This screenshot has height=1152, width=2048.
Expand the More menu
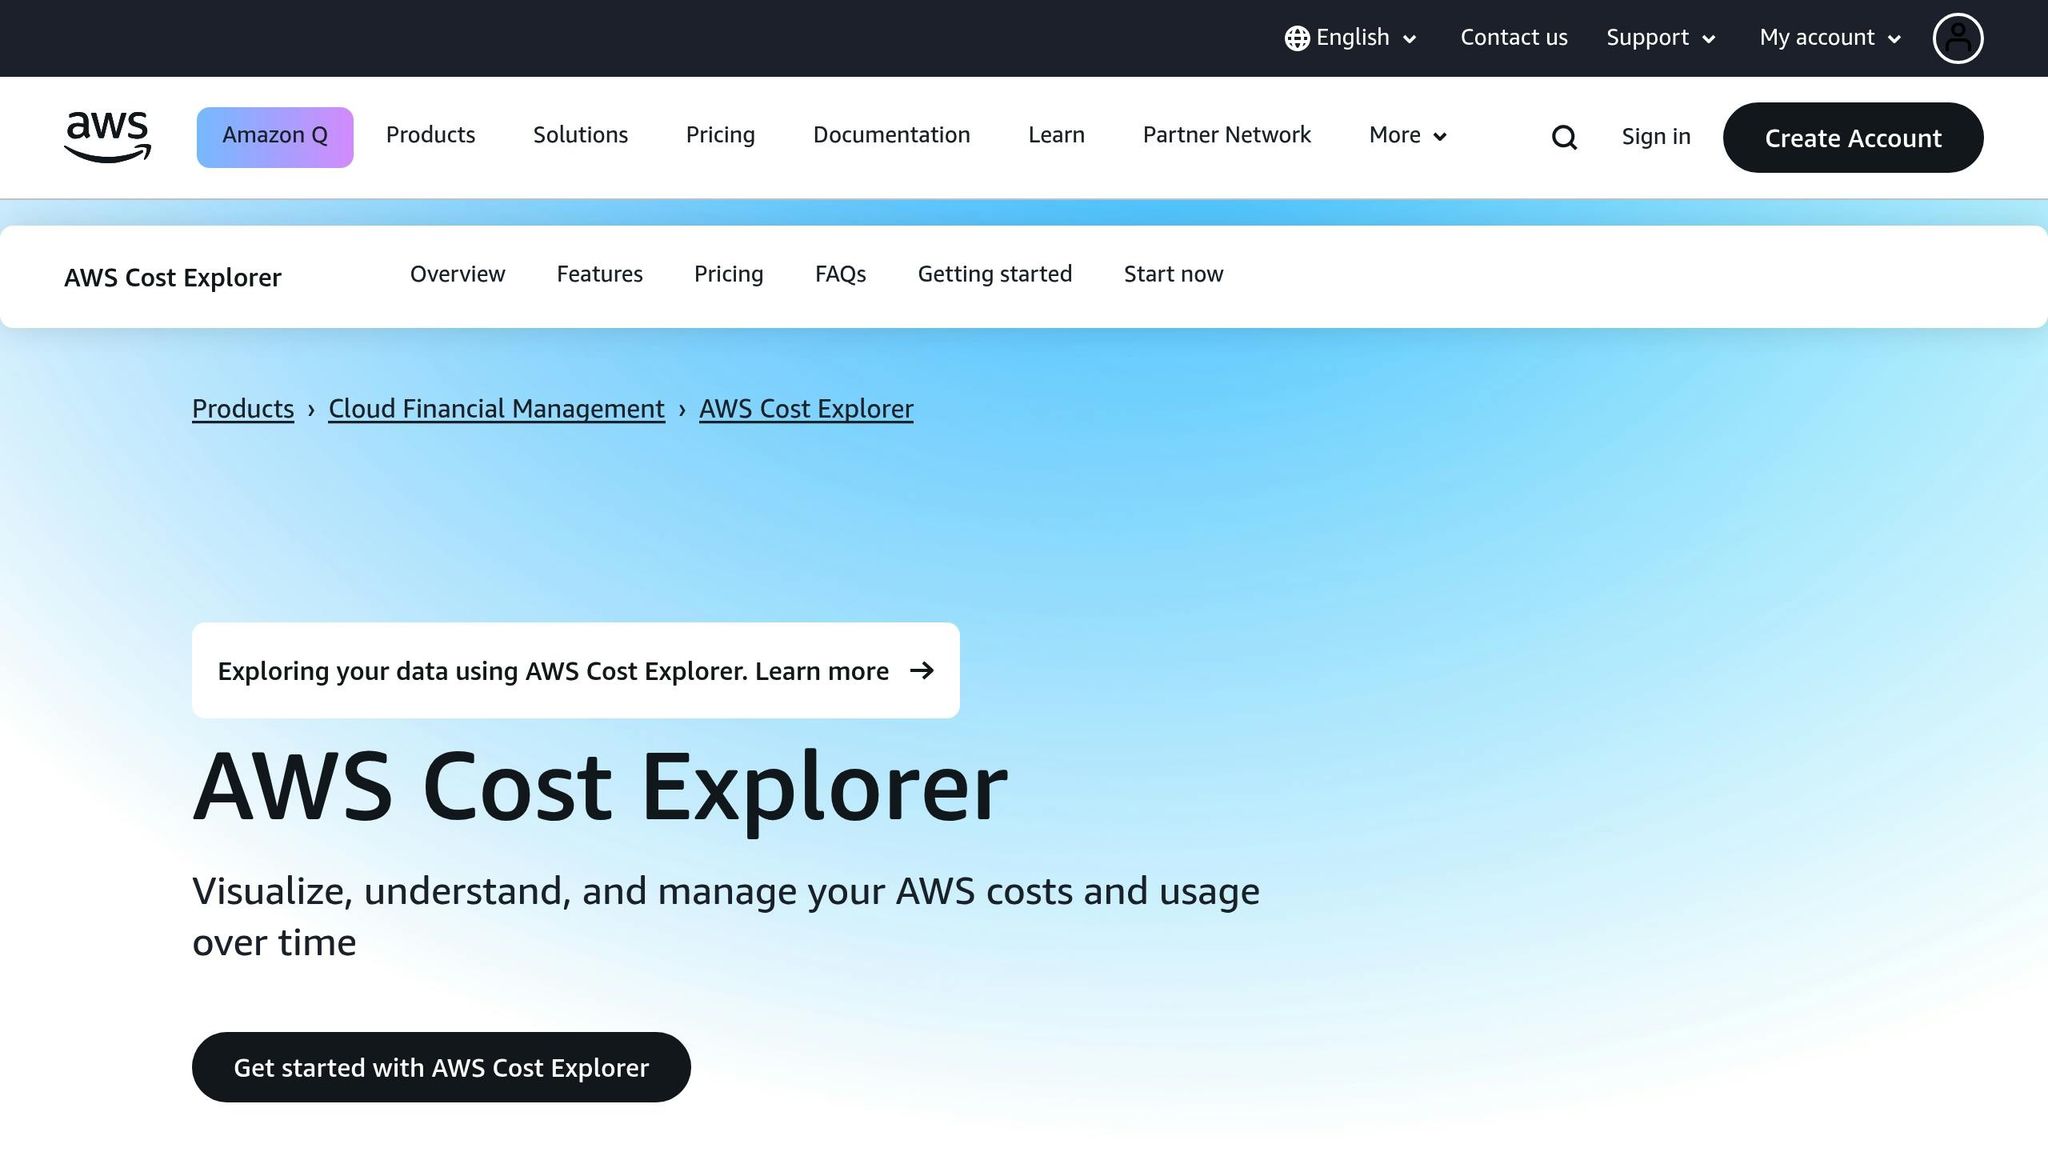tap(1407, 135)
